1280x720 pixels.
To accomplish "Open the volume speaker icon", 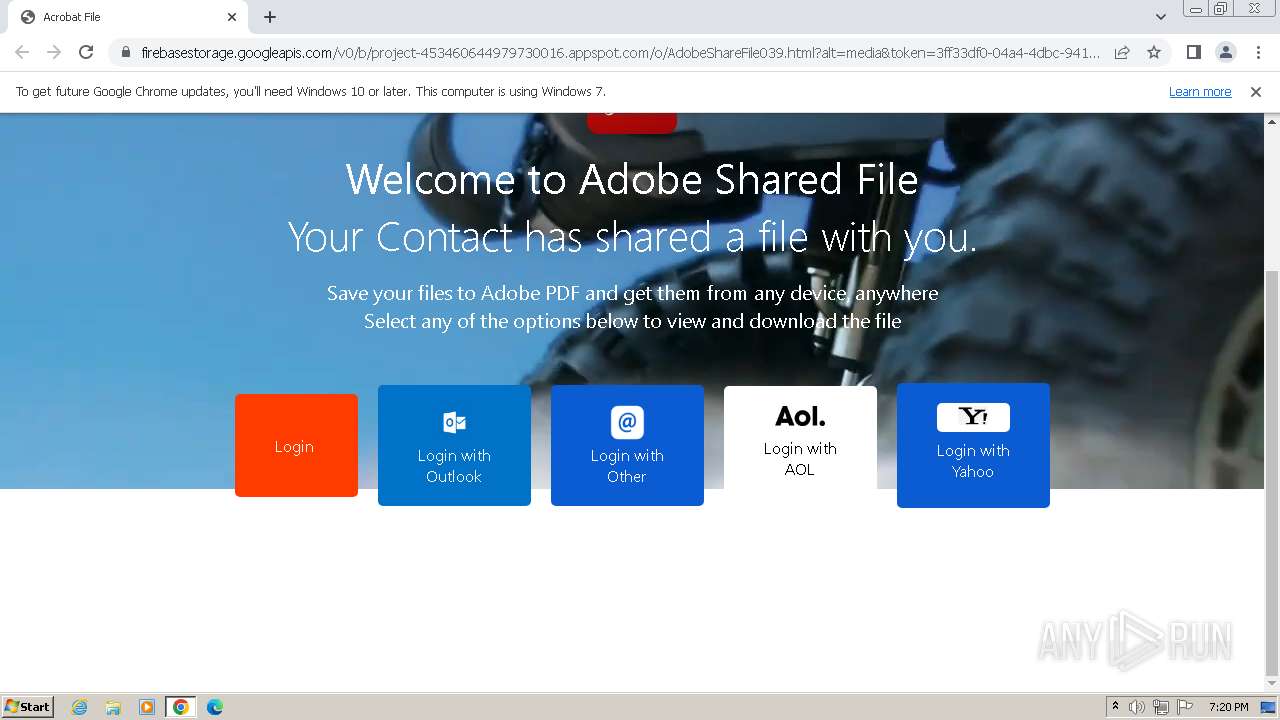I will click(1137, 707).
